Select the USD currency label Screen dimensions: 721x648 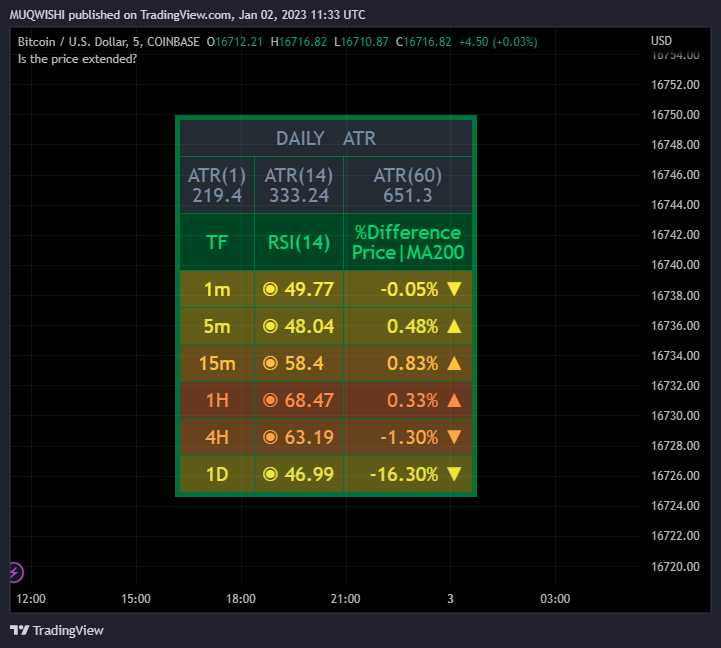pos(661,41)
